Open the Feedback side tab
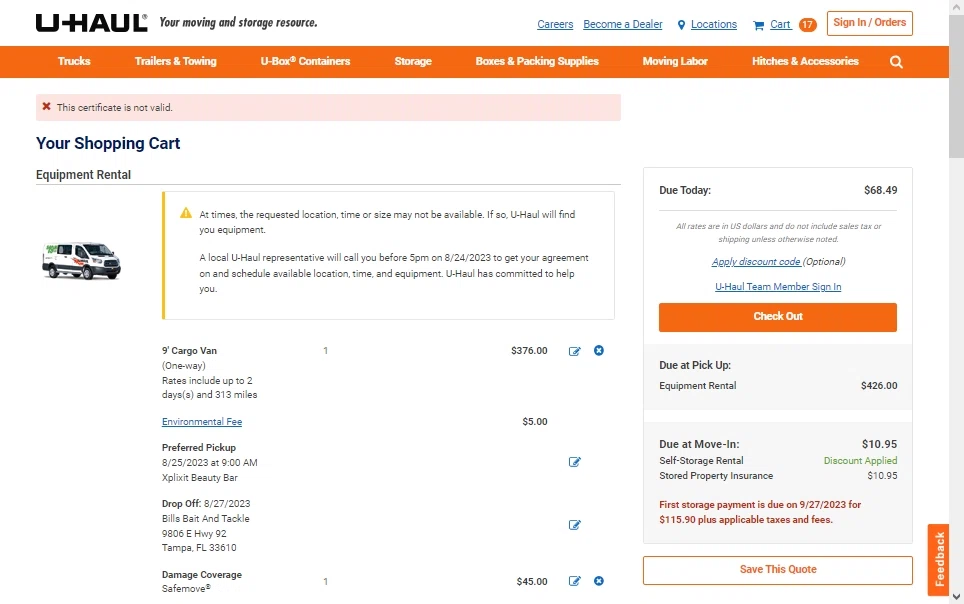Image resolution: width=964 pixels, height=604 pixels. pos(938,558)
